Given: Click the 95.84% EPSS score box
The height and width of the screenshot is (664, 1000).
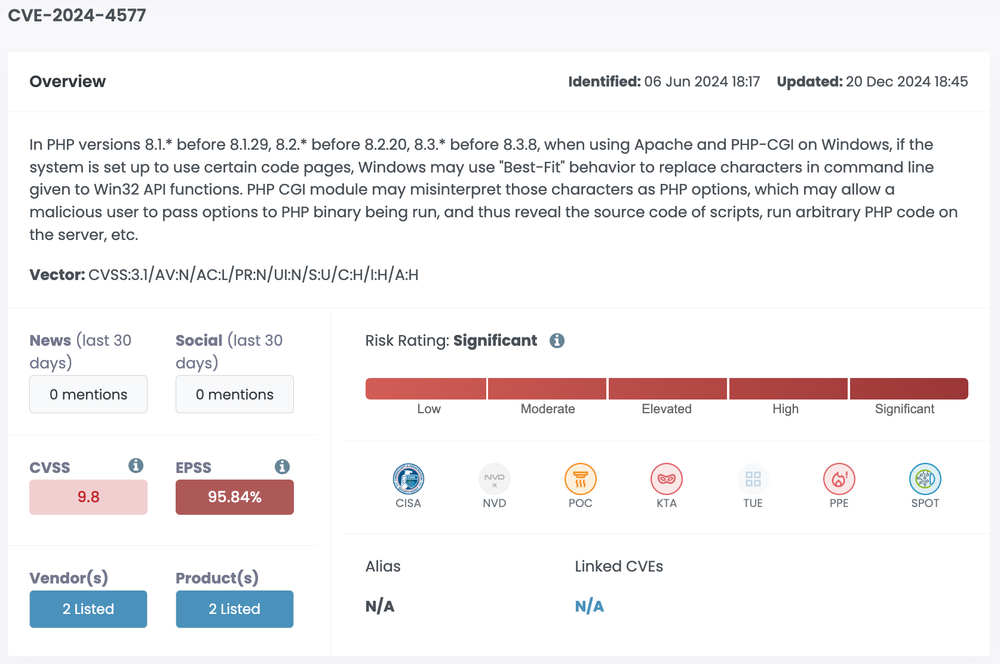Looking at the screenshot, I should (x=234, y=497).
